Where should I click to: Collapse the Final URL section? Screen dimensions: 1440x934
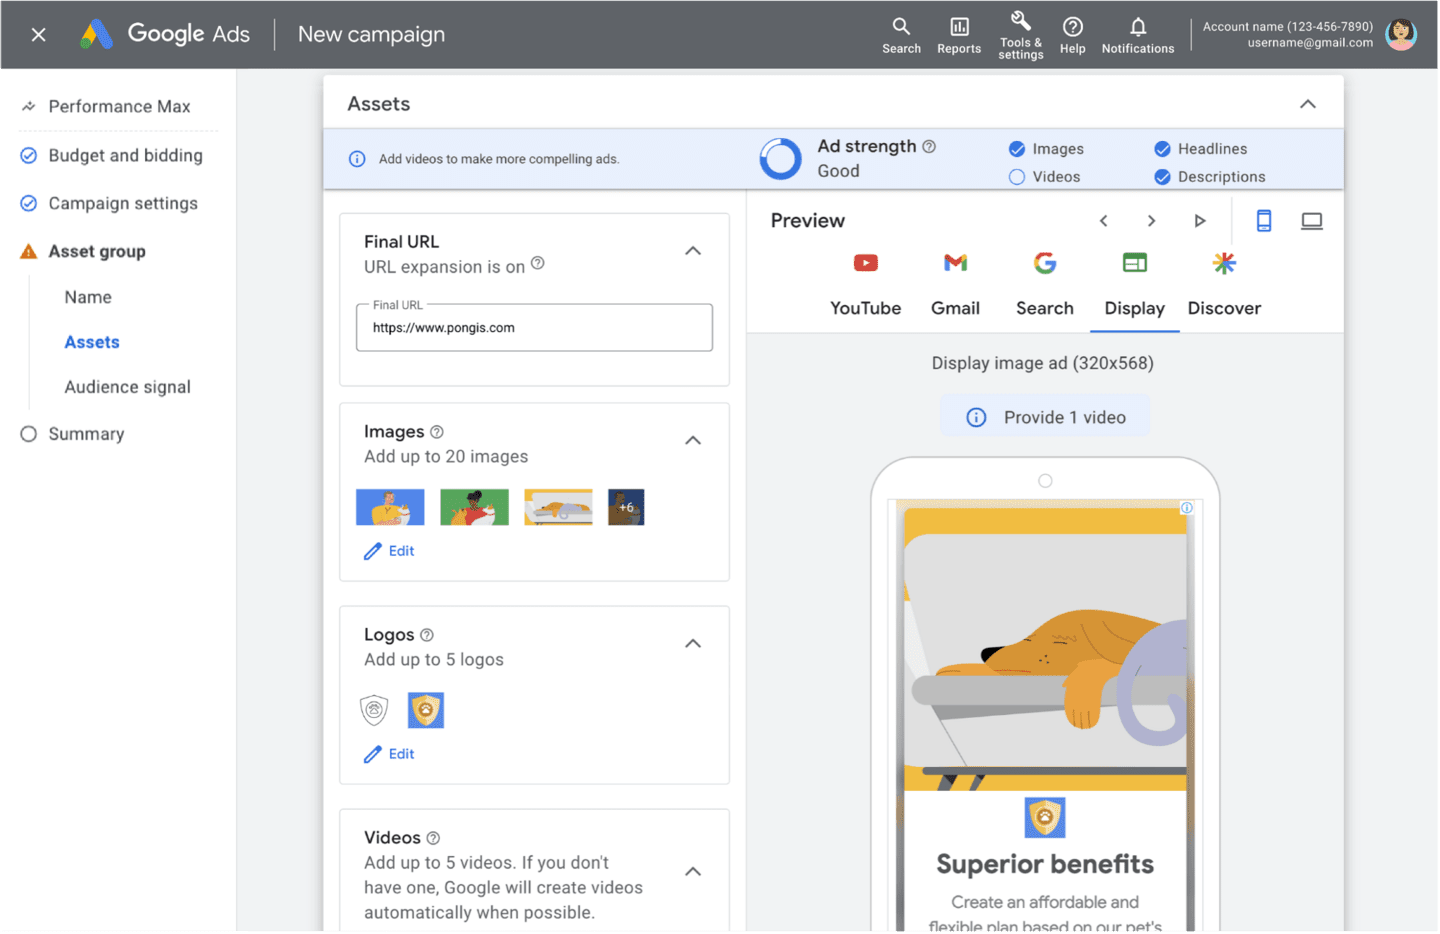(x=693, y=251)
